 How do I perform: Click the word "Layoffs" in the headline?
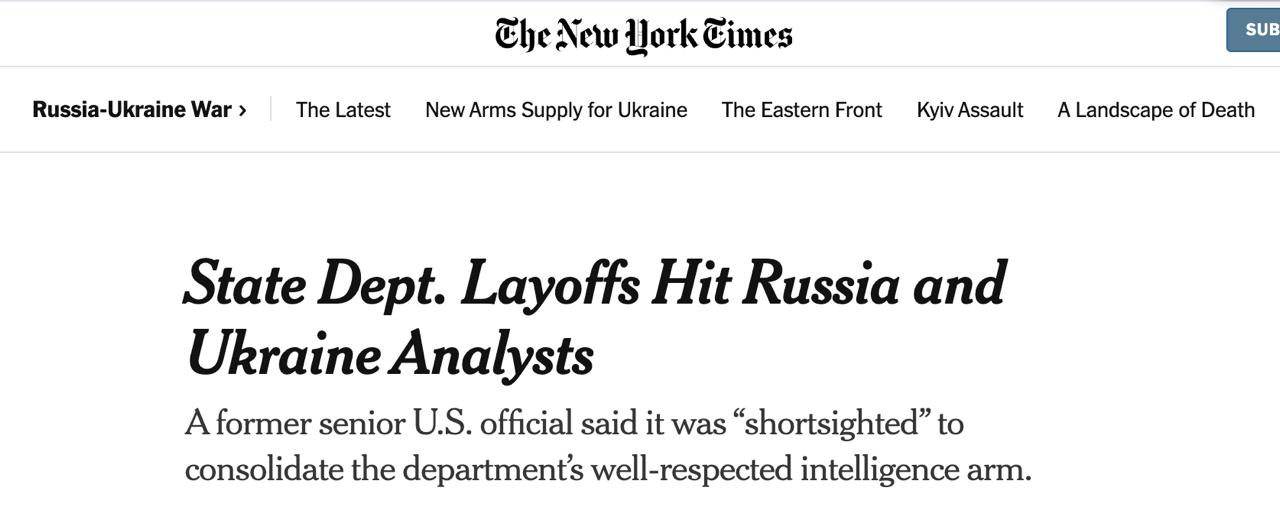[549, 284]
